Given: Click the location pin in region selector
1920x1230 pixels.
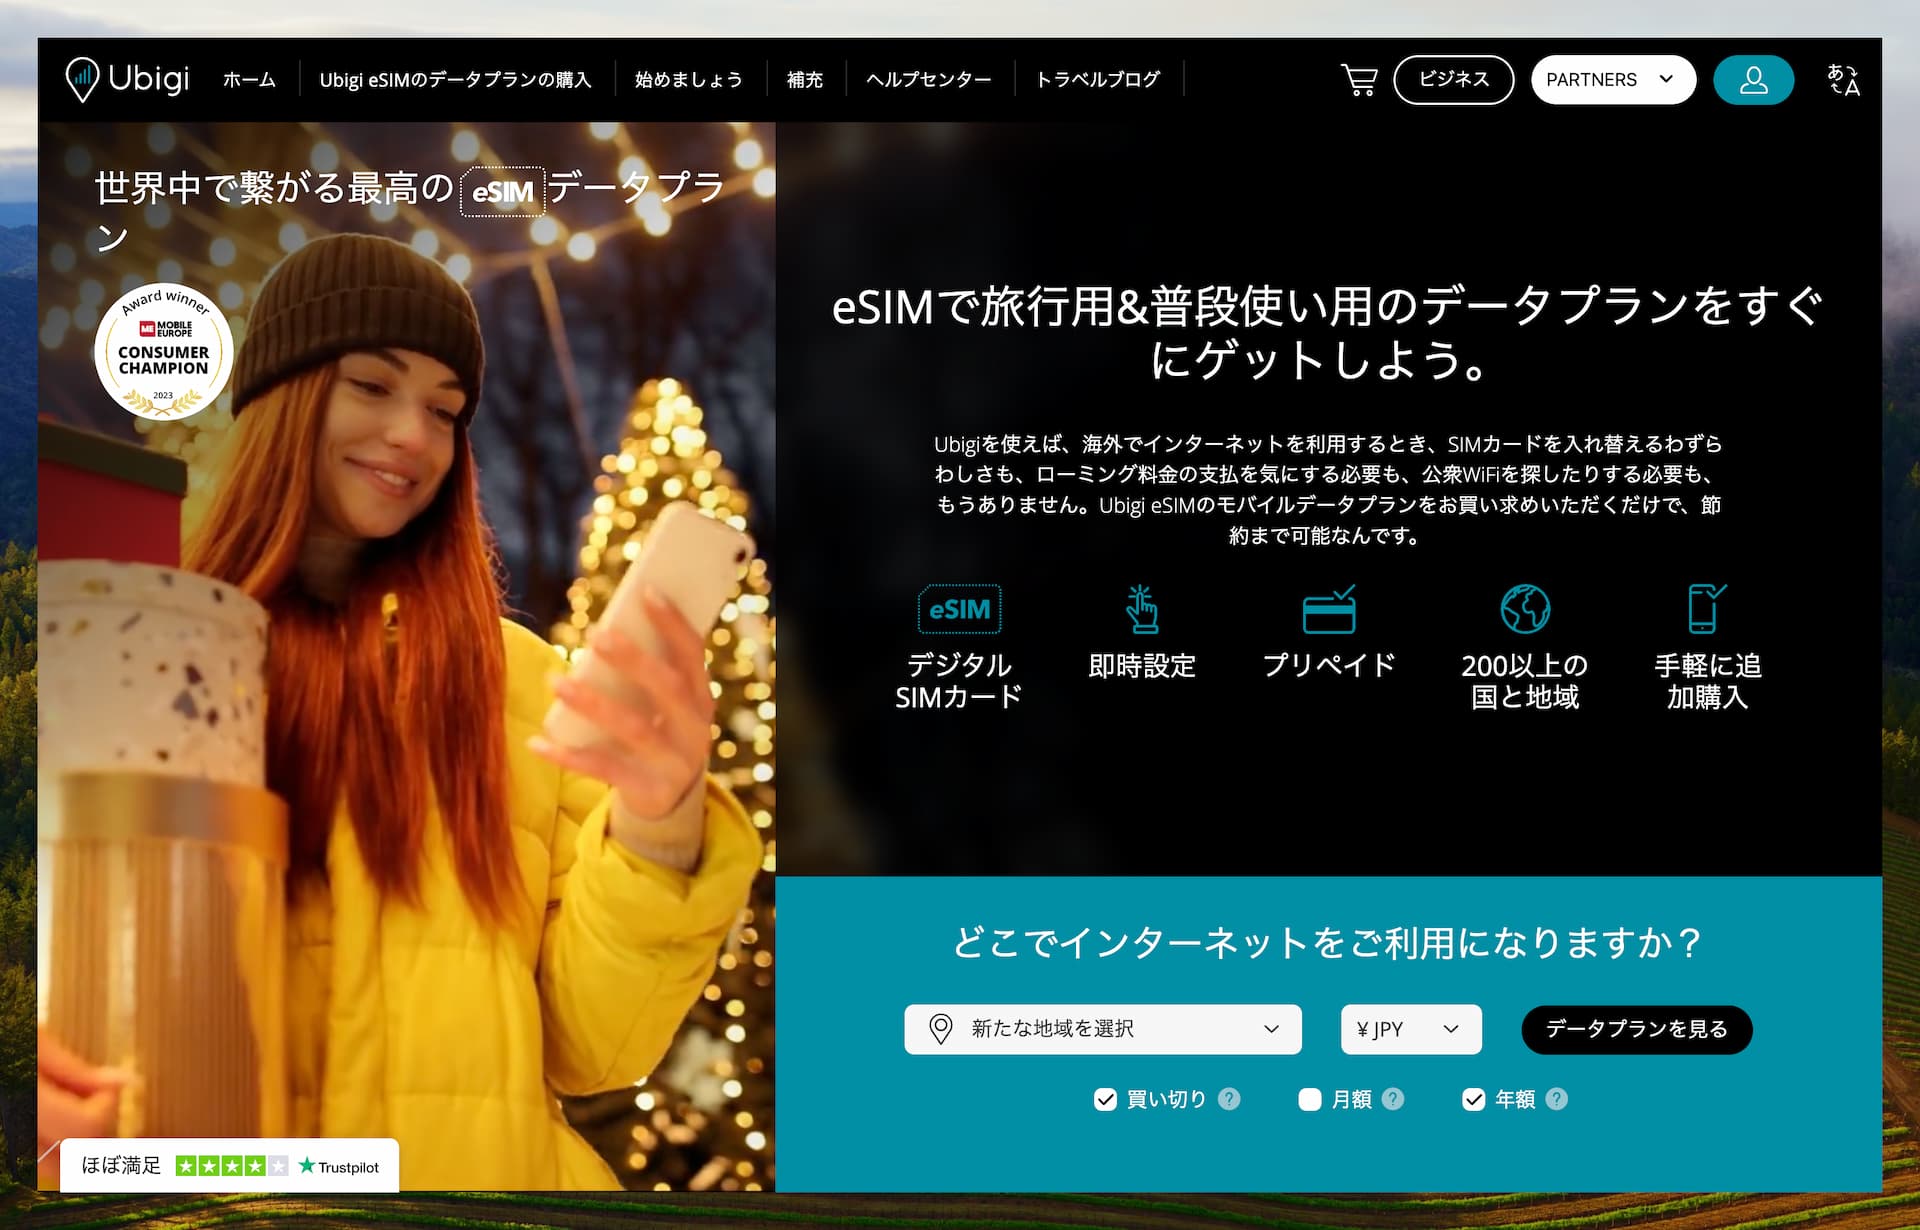Looking at the screenshot, I should (x=940, y=1029).
